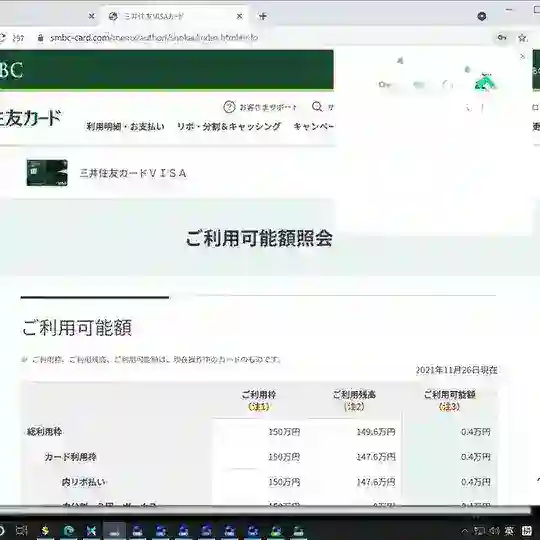Close the first browser tab
This screenshot has height=540, width=540.
coord(92,16)
